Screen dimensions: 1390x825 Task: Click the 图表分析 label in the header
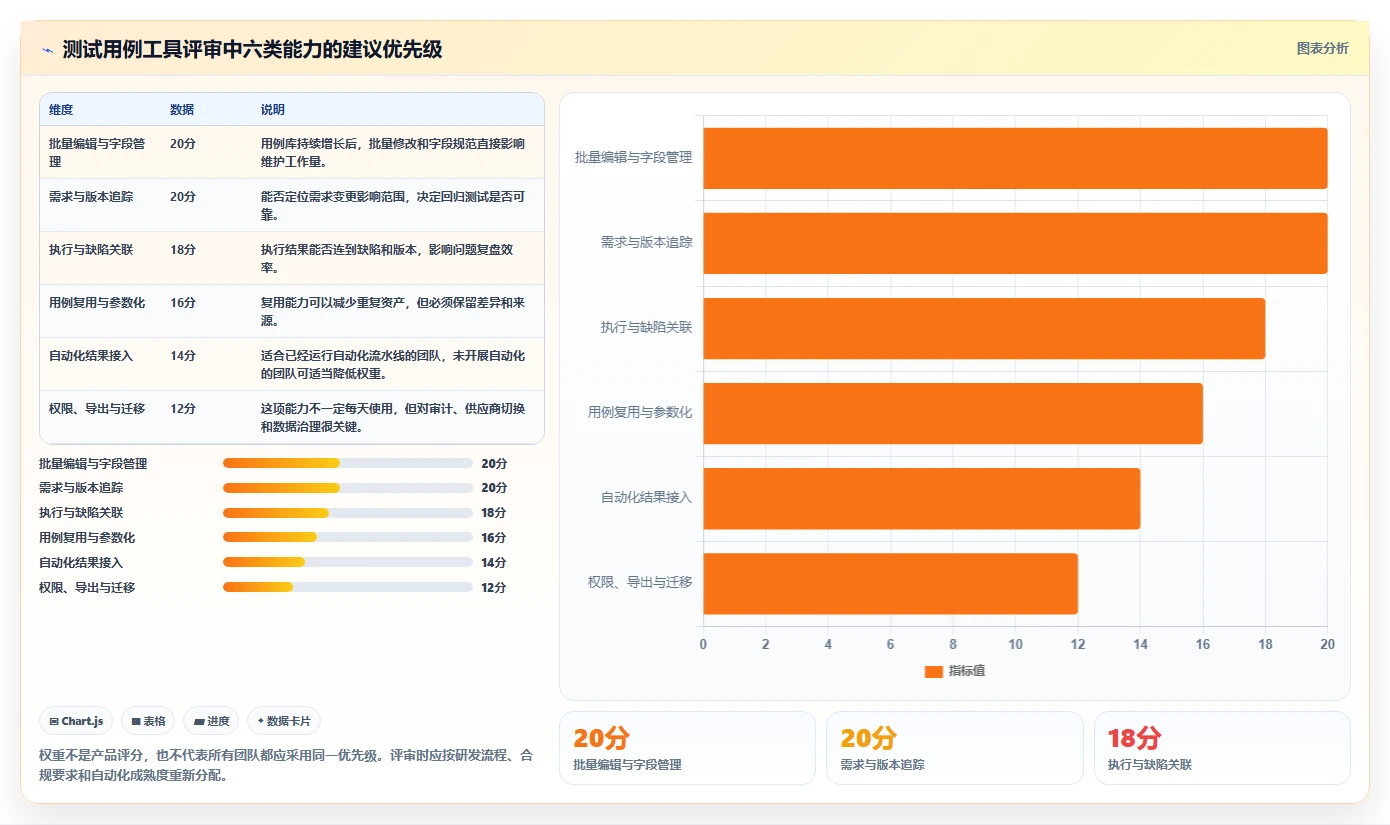point(1322,48)
